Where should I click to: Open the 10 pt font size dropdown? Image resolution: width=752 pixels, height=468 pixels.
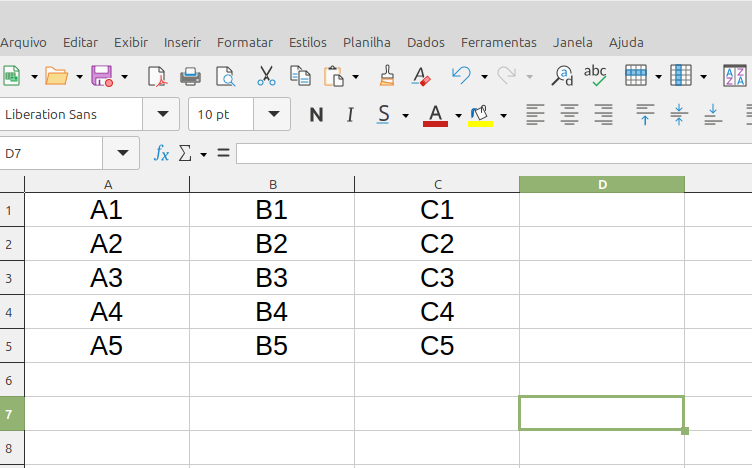point(272,115)
